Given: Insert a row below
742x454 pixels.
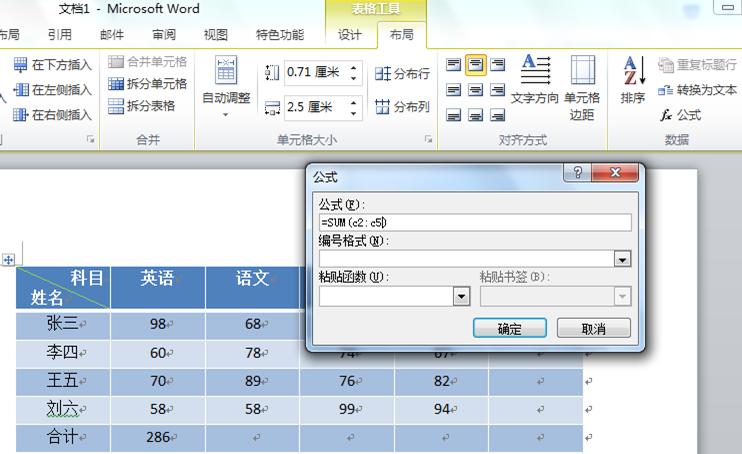Looking at the screenshot, I should [x=52, y=64].
